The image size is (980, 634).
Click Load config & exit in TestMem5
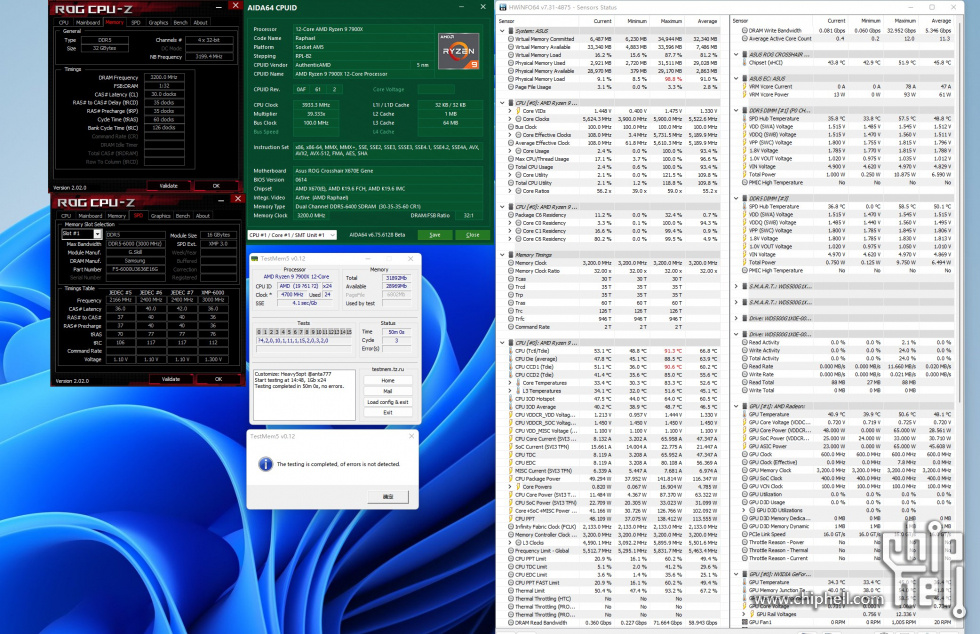[x=388, y=402]
